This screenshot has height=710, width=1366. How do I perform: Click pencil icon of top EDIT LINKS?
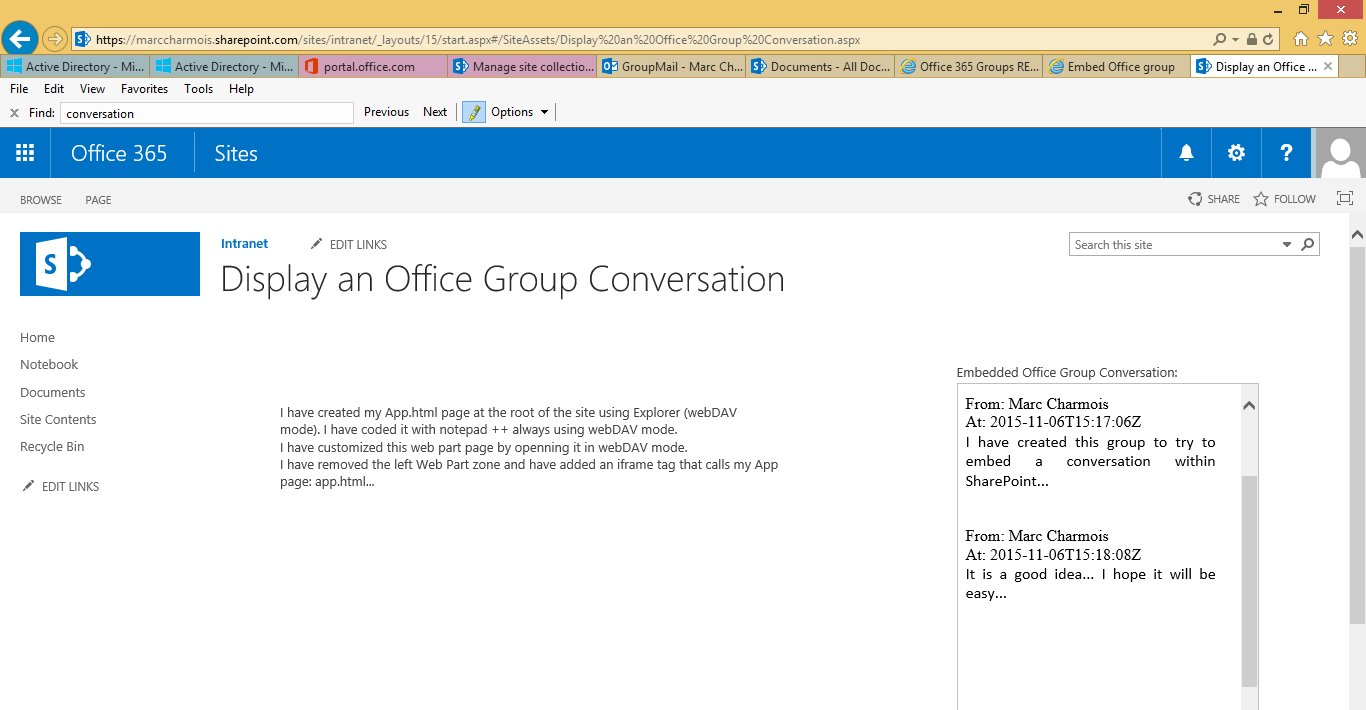tap(317, 244)
